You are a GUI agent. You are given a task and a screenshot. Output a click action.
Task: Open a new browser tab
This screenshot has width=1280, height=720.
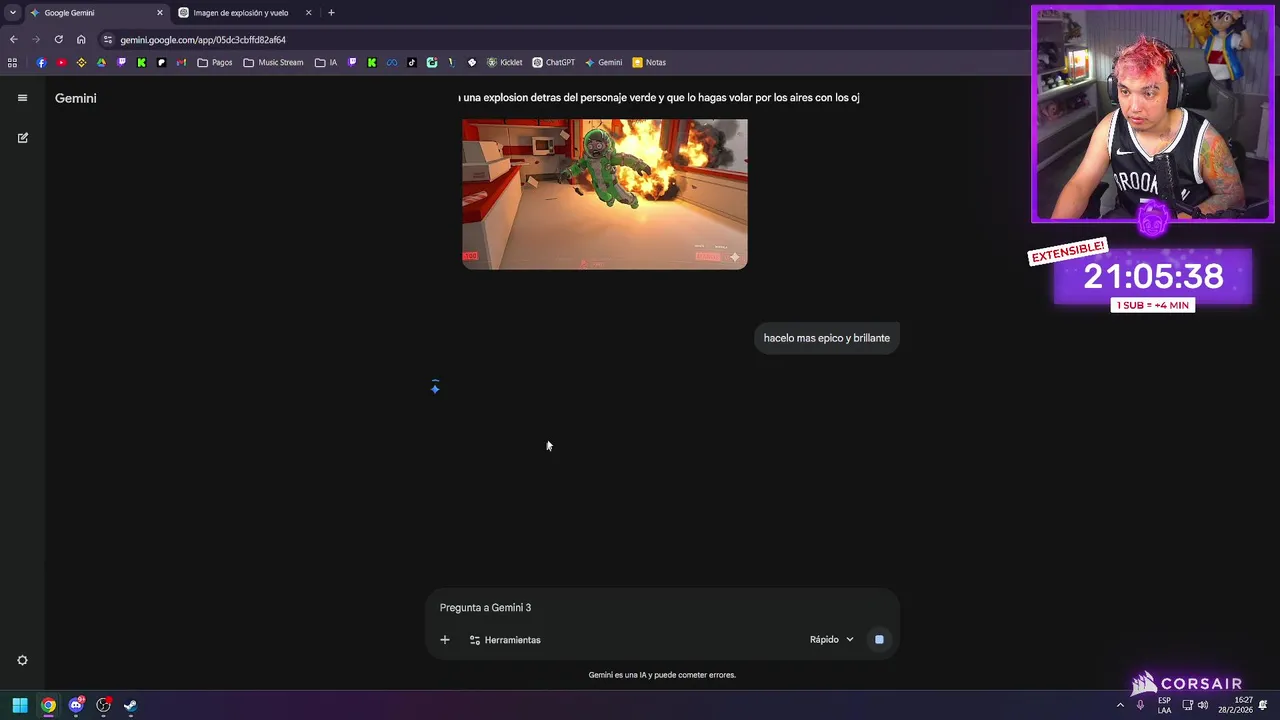[331, 13]
